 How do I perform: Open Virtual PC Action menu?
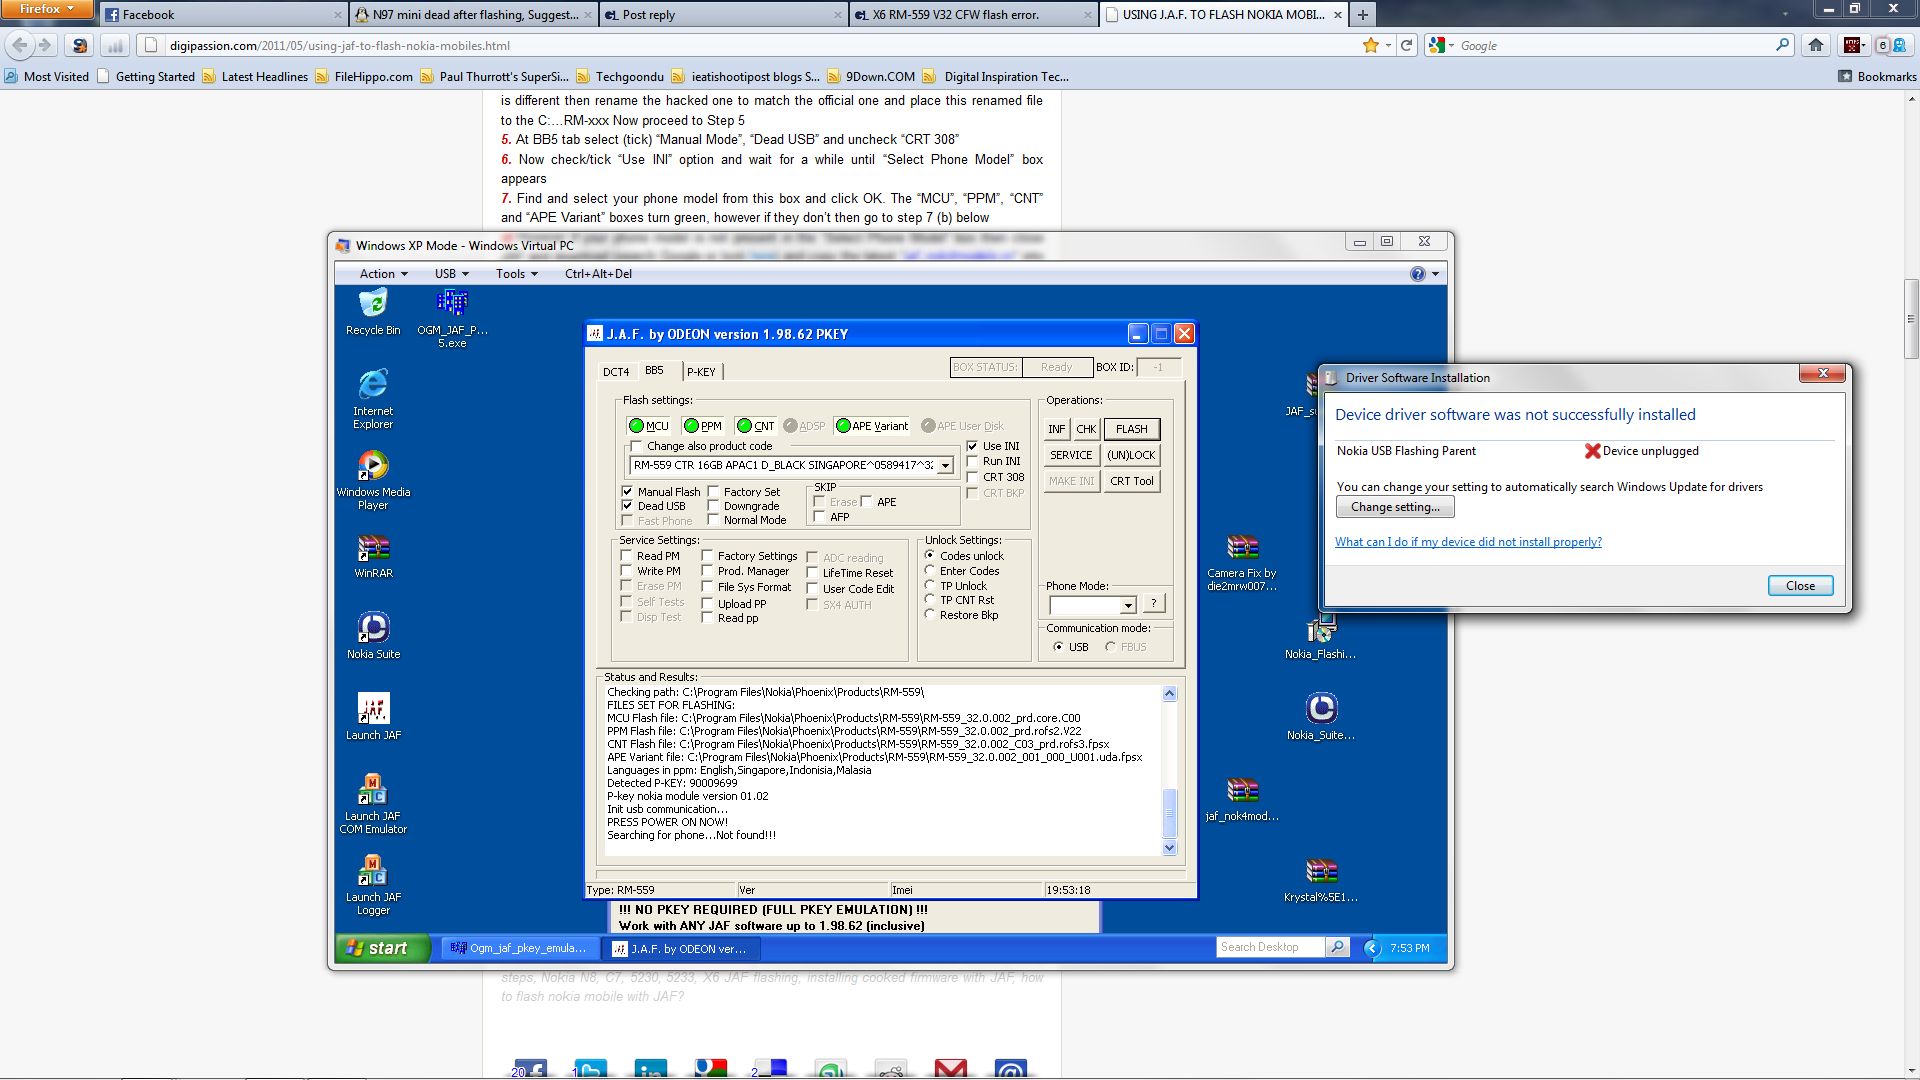tap(383, 274)
